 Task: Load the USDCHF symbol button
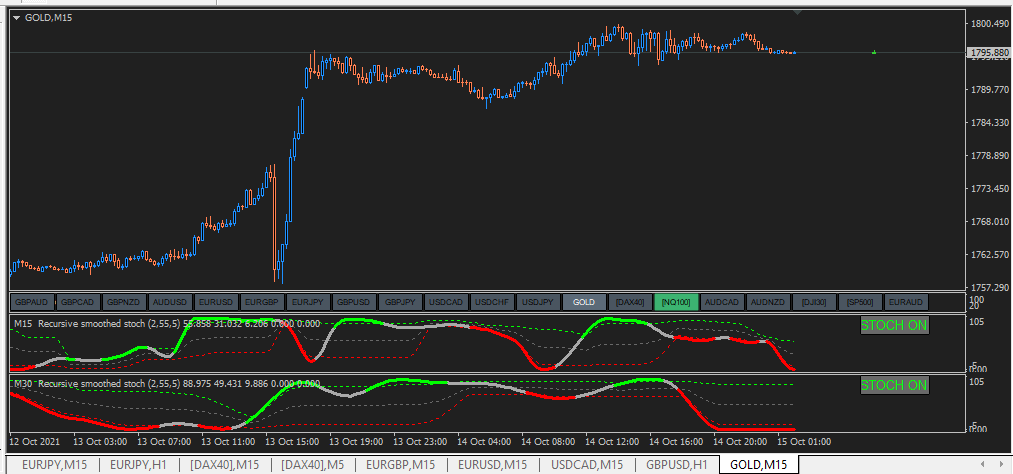(x=492, y=302)
